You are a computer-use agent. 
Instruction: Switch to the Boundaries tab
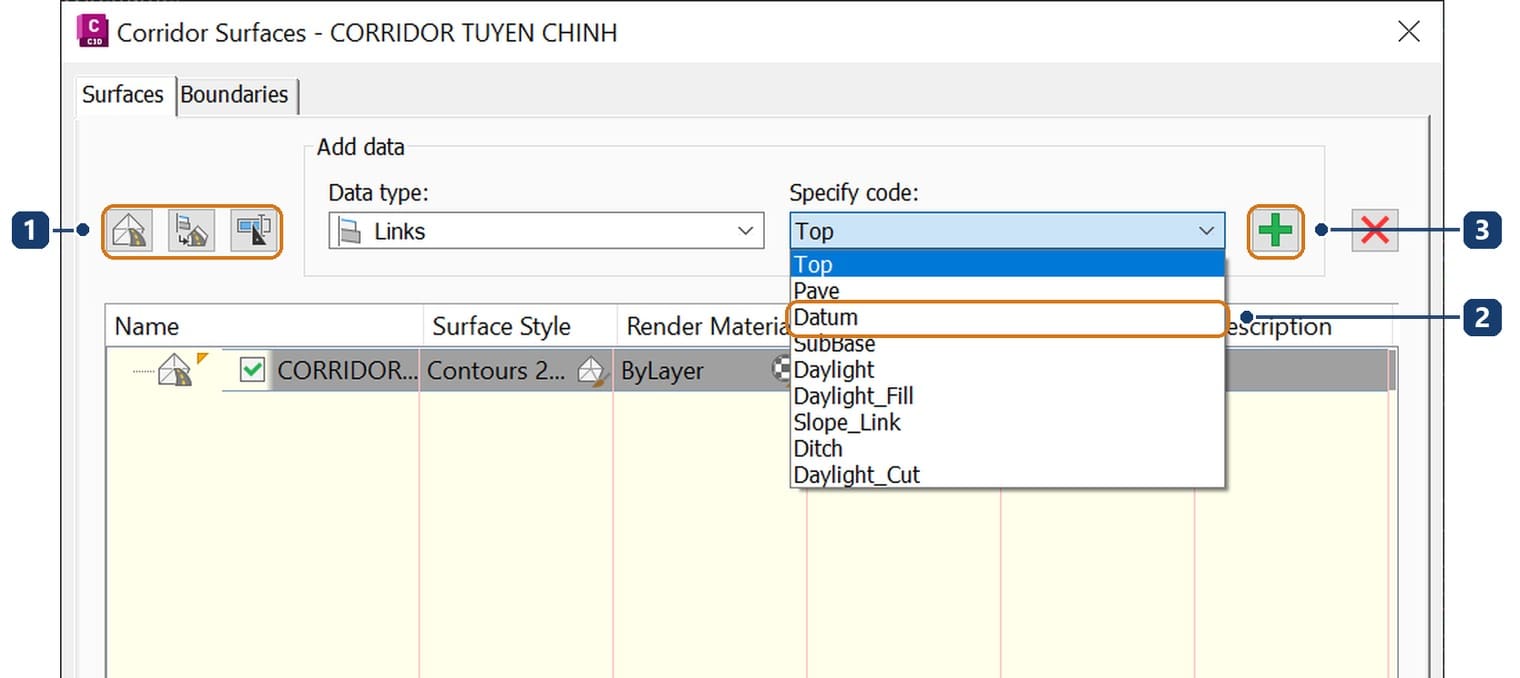pyautogui.click(x=235, y=95)
